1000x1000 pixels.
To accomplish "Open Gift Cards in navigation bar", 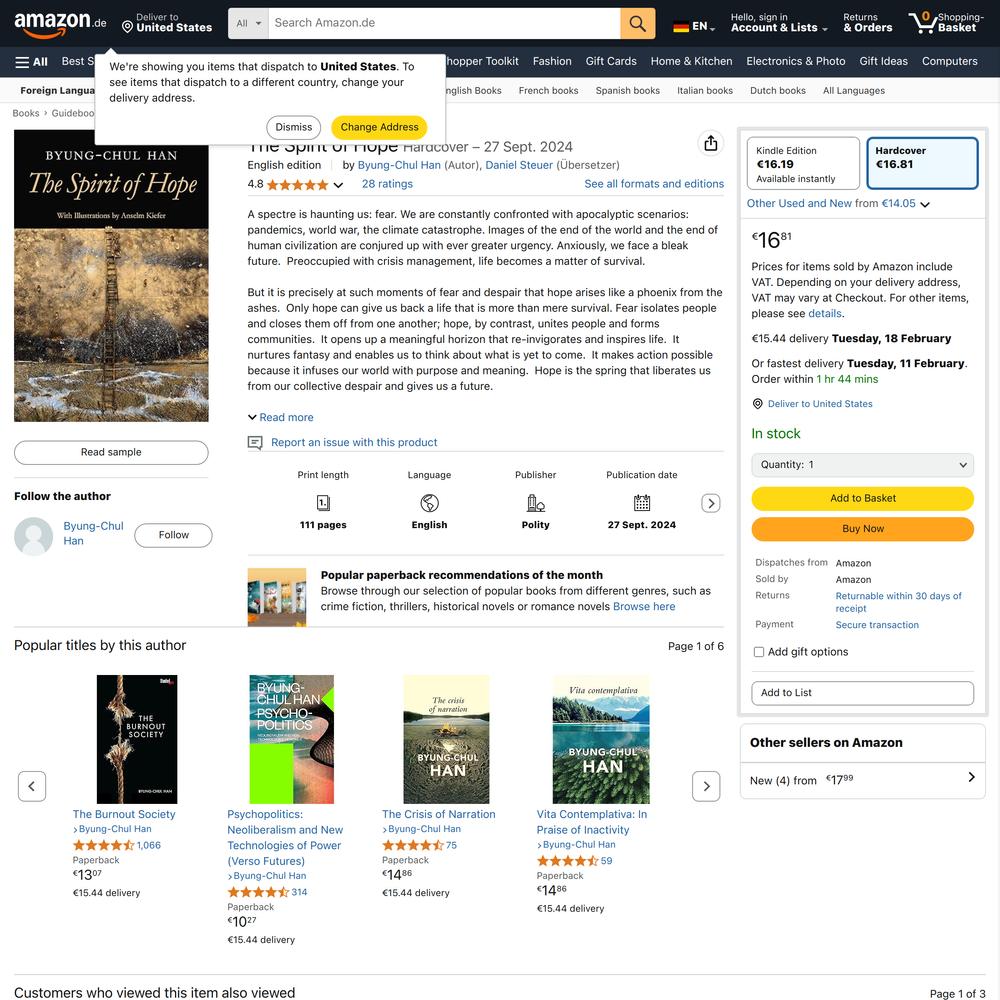I will pos(610,61).
